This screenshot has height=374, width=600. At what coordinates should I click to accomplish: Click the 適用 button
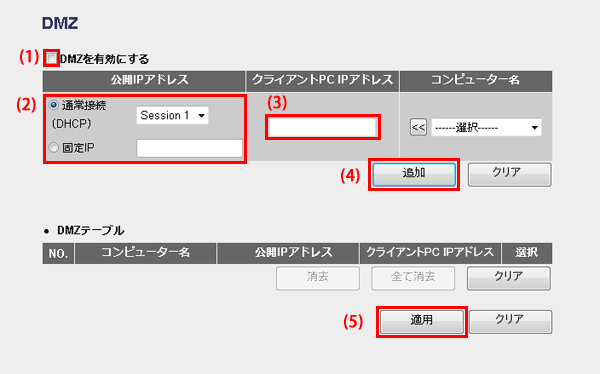coord(422,322)
